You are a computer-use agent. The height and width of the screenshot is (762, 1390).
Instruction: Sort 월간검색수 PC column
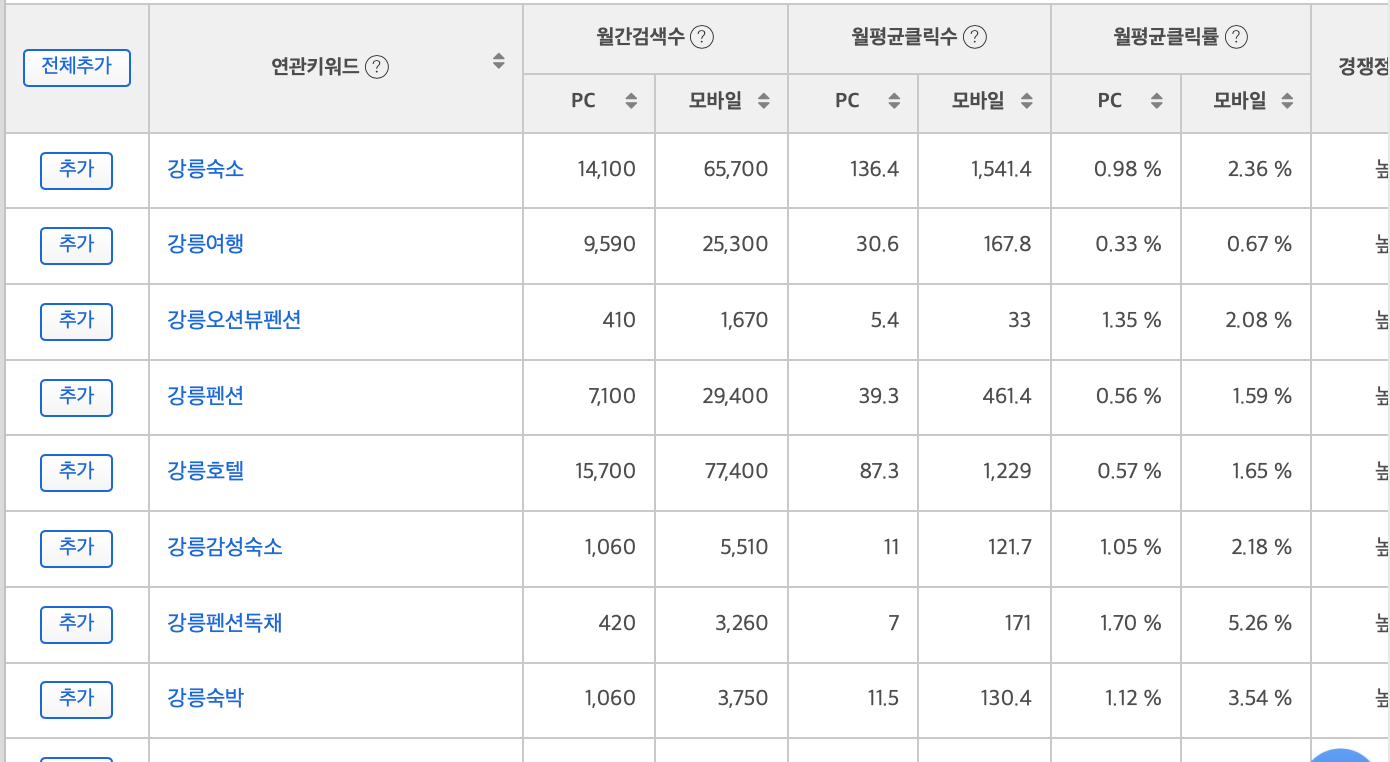631,101
